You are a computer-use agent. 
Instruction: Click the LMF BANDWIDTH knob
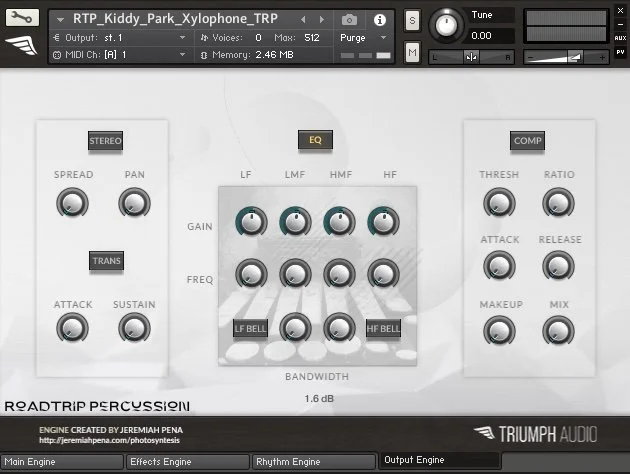pyautogui.click(x=295, y=328)
